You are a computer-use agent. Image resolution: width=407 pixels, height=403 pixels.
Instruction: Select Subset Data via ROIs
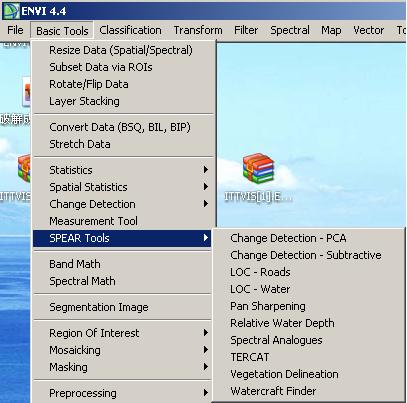122,67
